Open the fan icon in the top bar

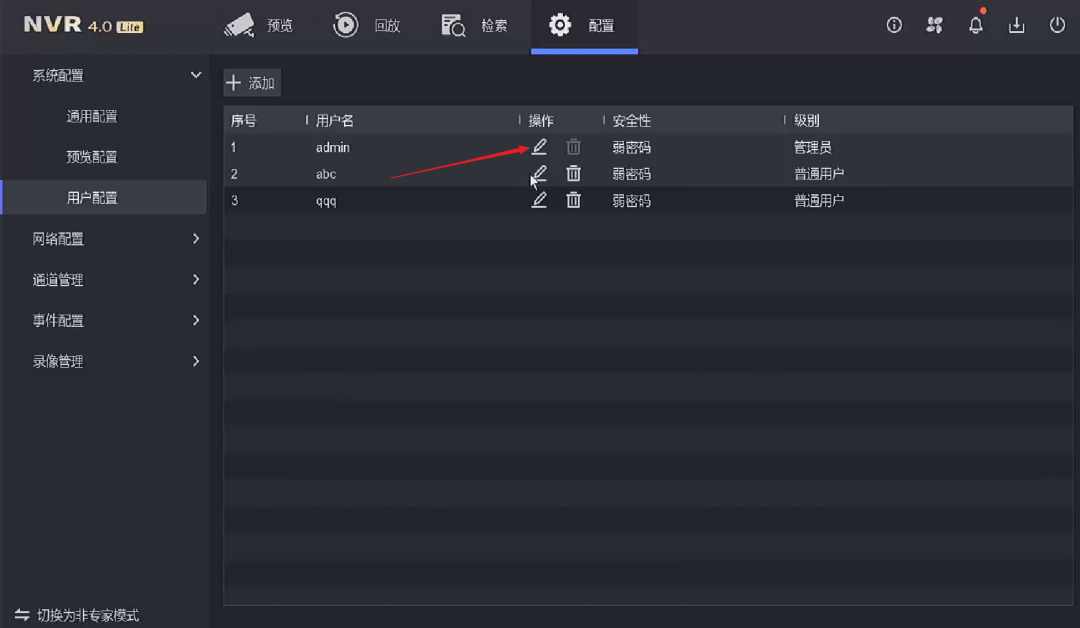(935, 25)
